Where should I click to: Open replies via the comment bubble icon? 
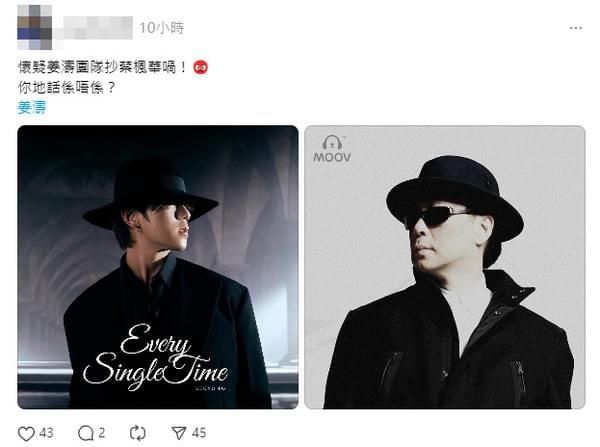coord(86,434)
